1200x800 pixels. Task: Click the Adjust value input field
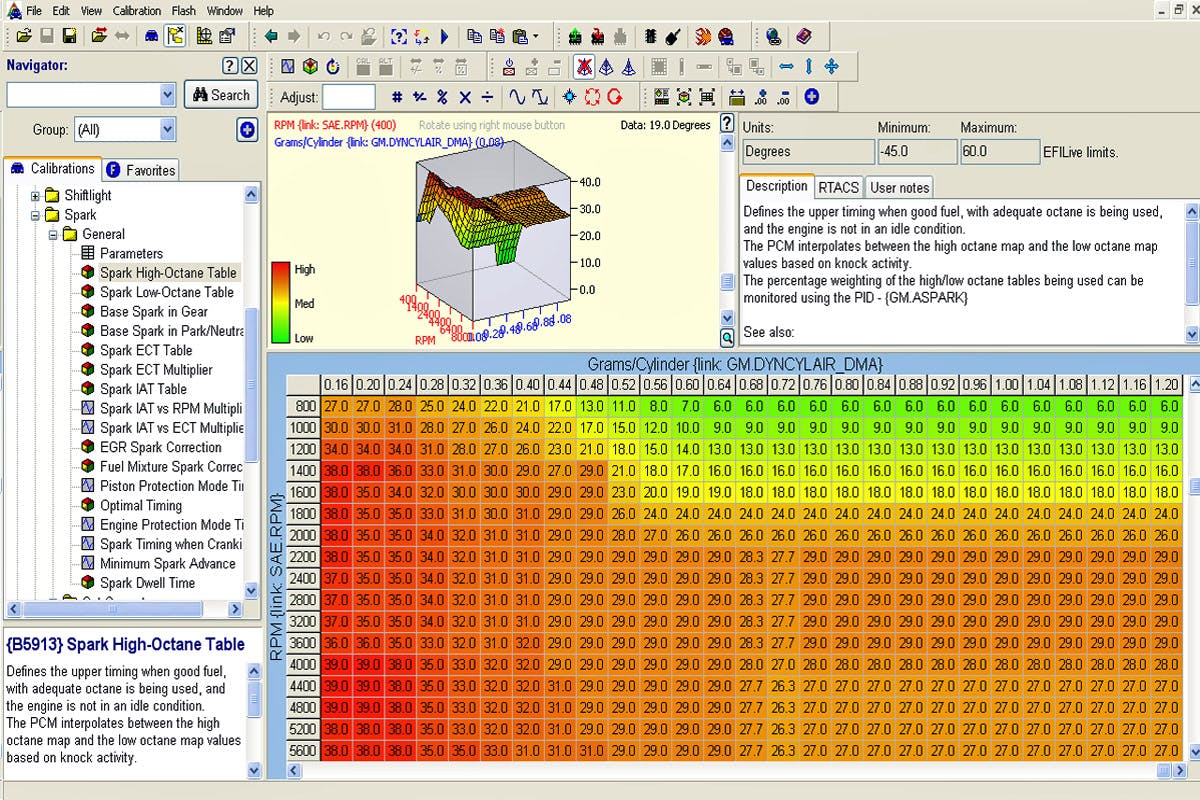click(349, 97)
